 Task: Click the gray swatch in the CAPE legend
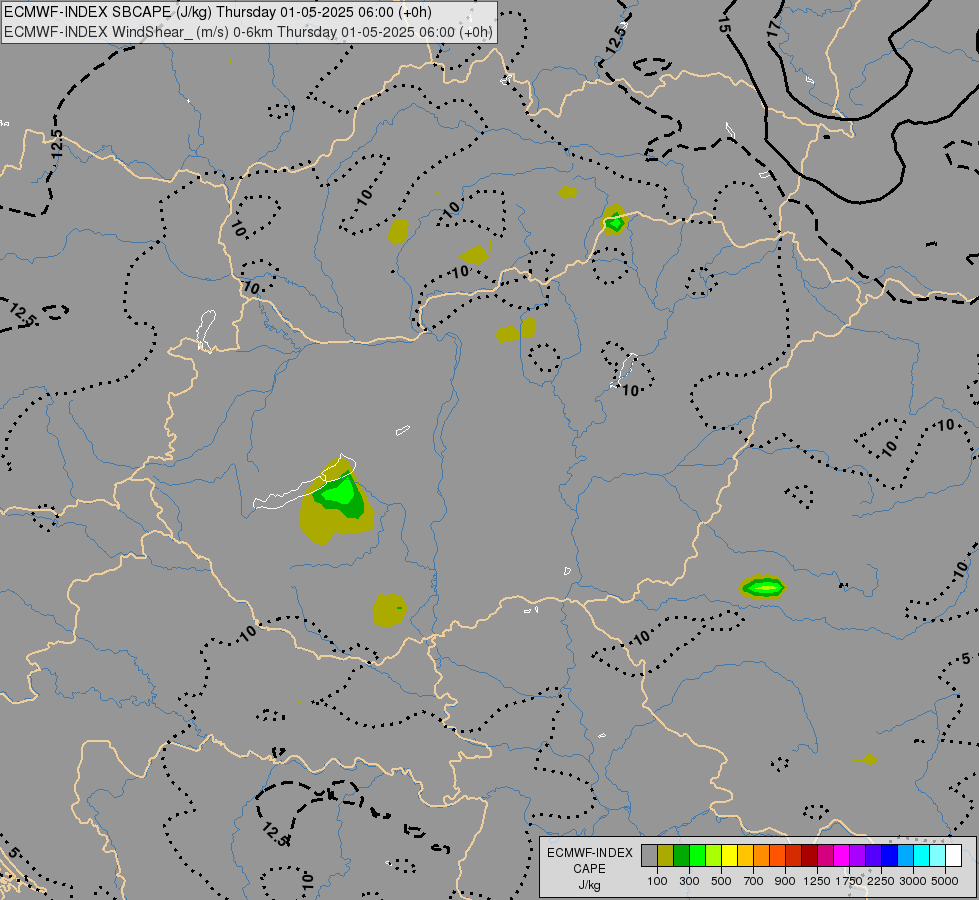pos(649,855)
